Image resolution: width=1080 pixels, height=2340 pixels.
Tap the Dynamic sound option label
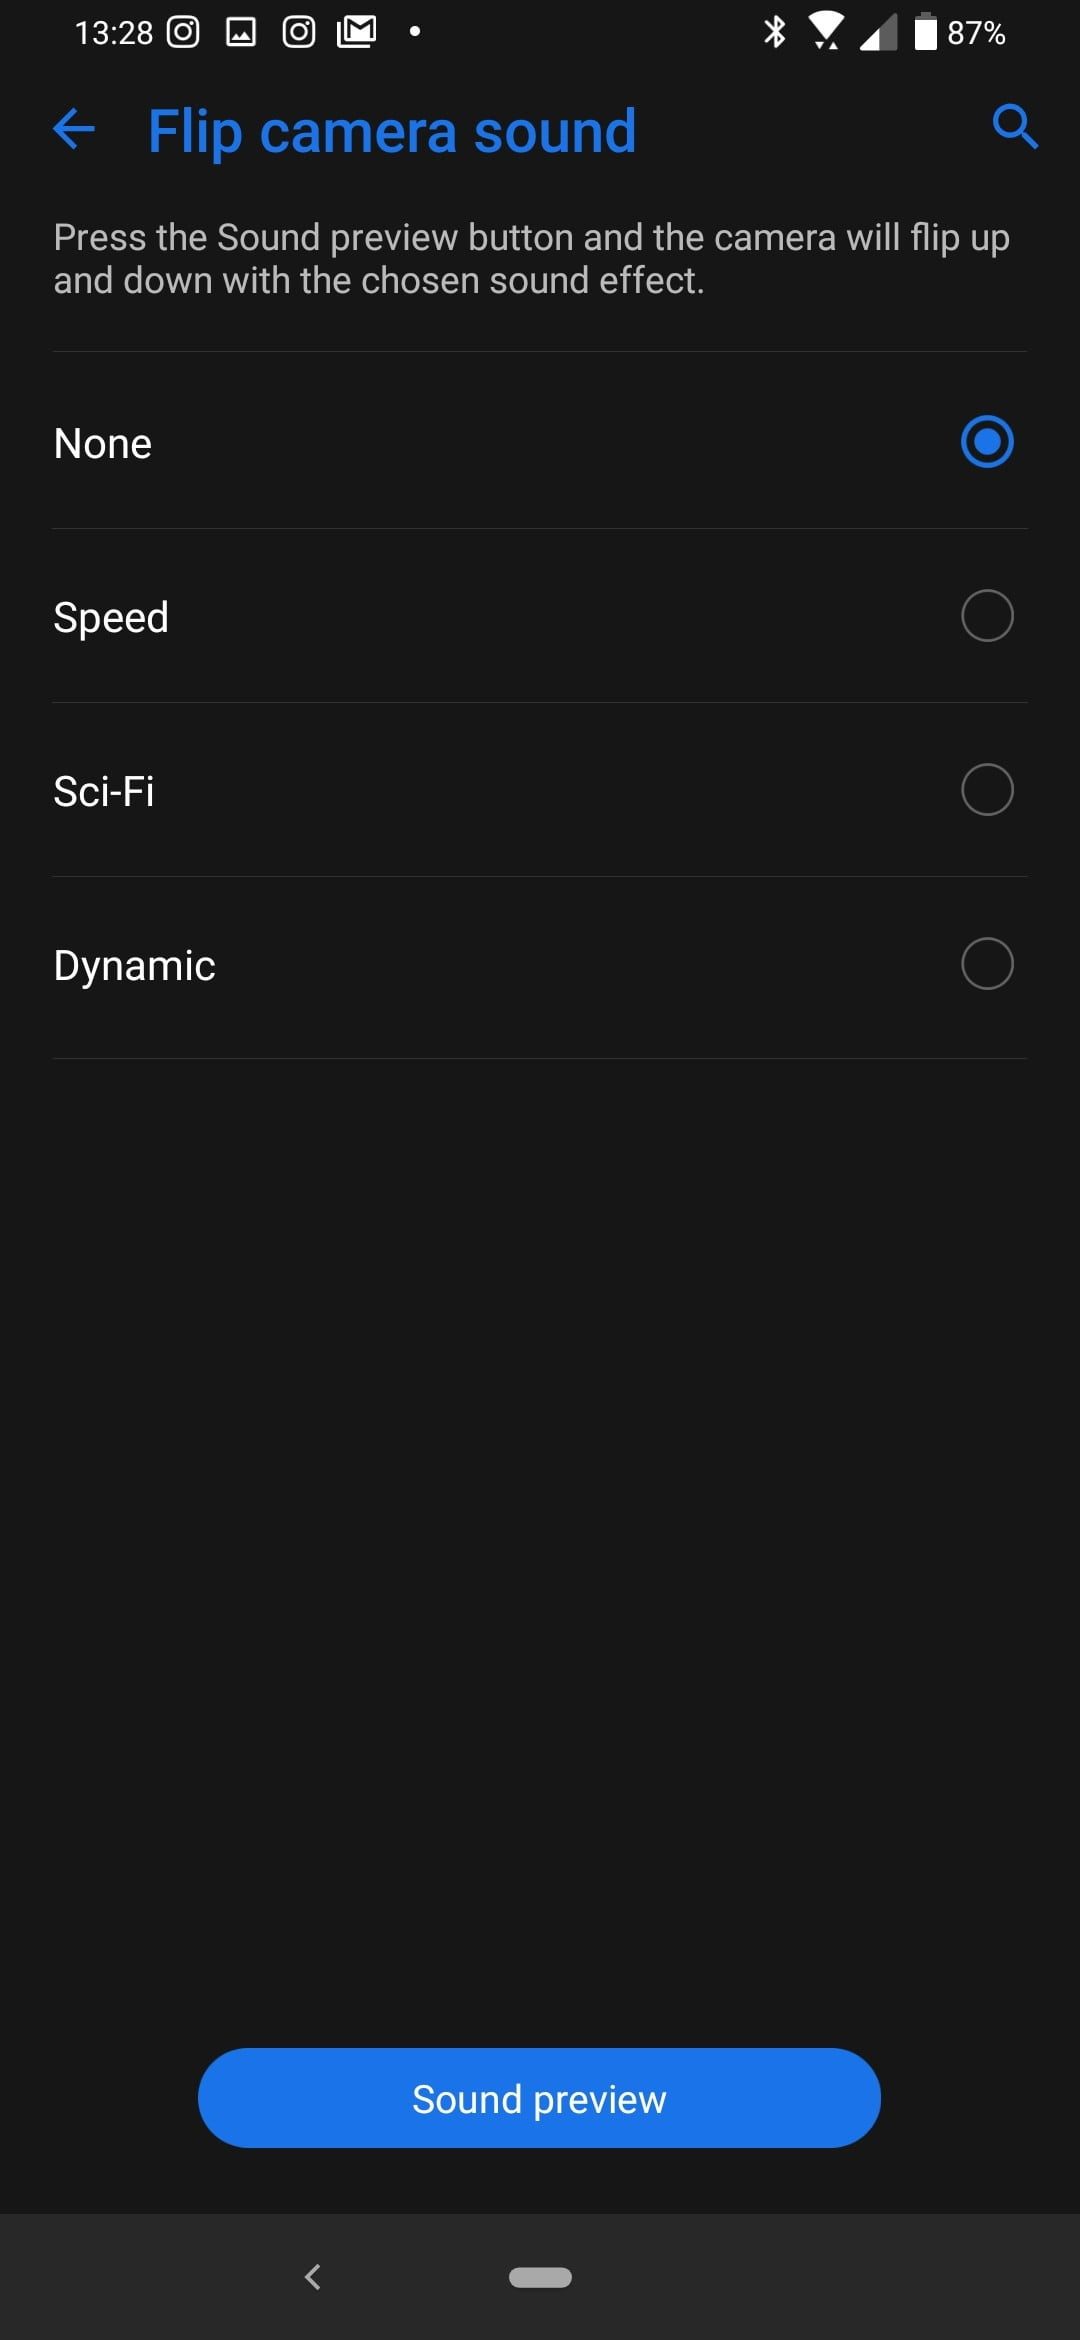click(x=135, y=965)
